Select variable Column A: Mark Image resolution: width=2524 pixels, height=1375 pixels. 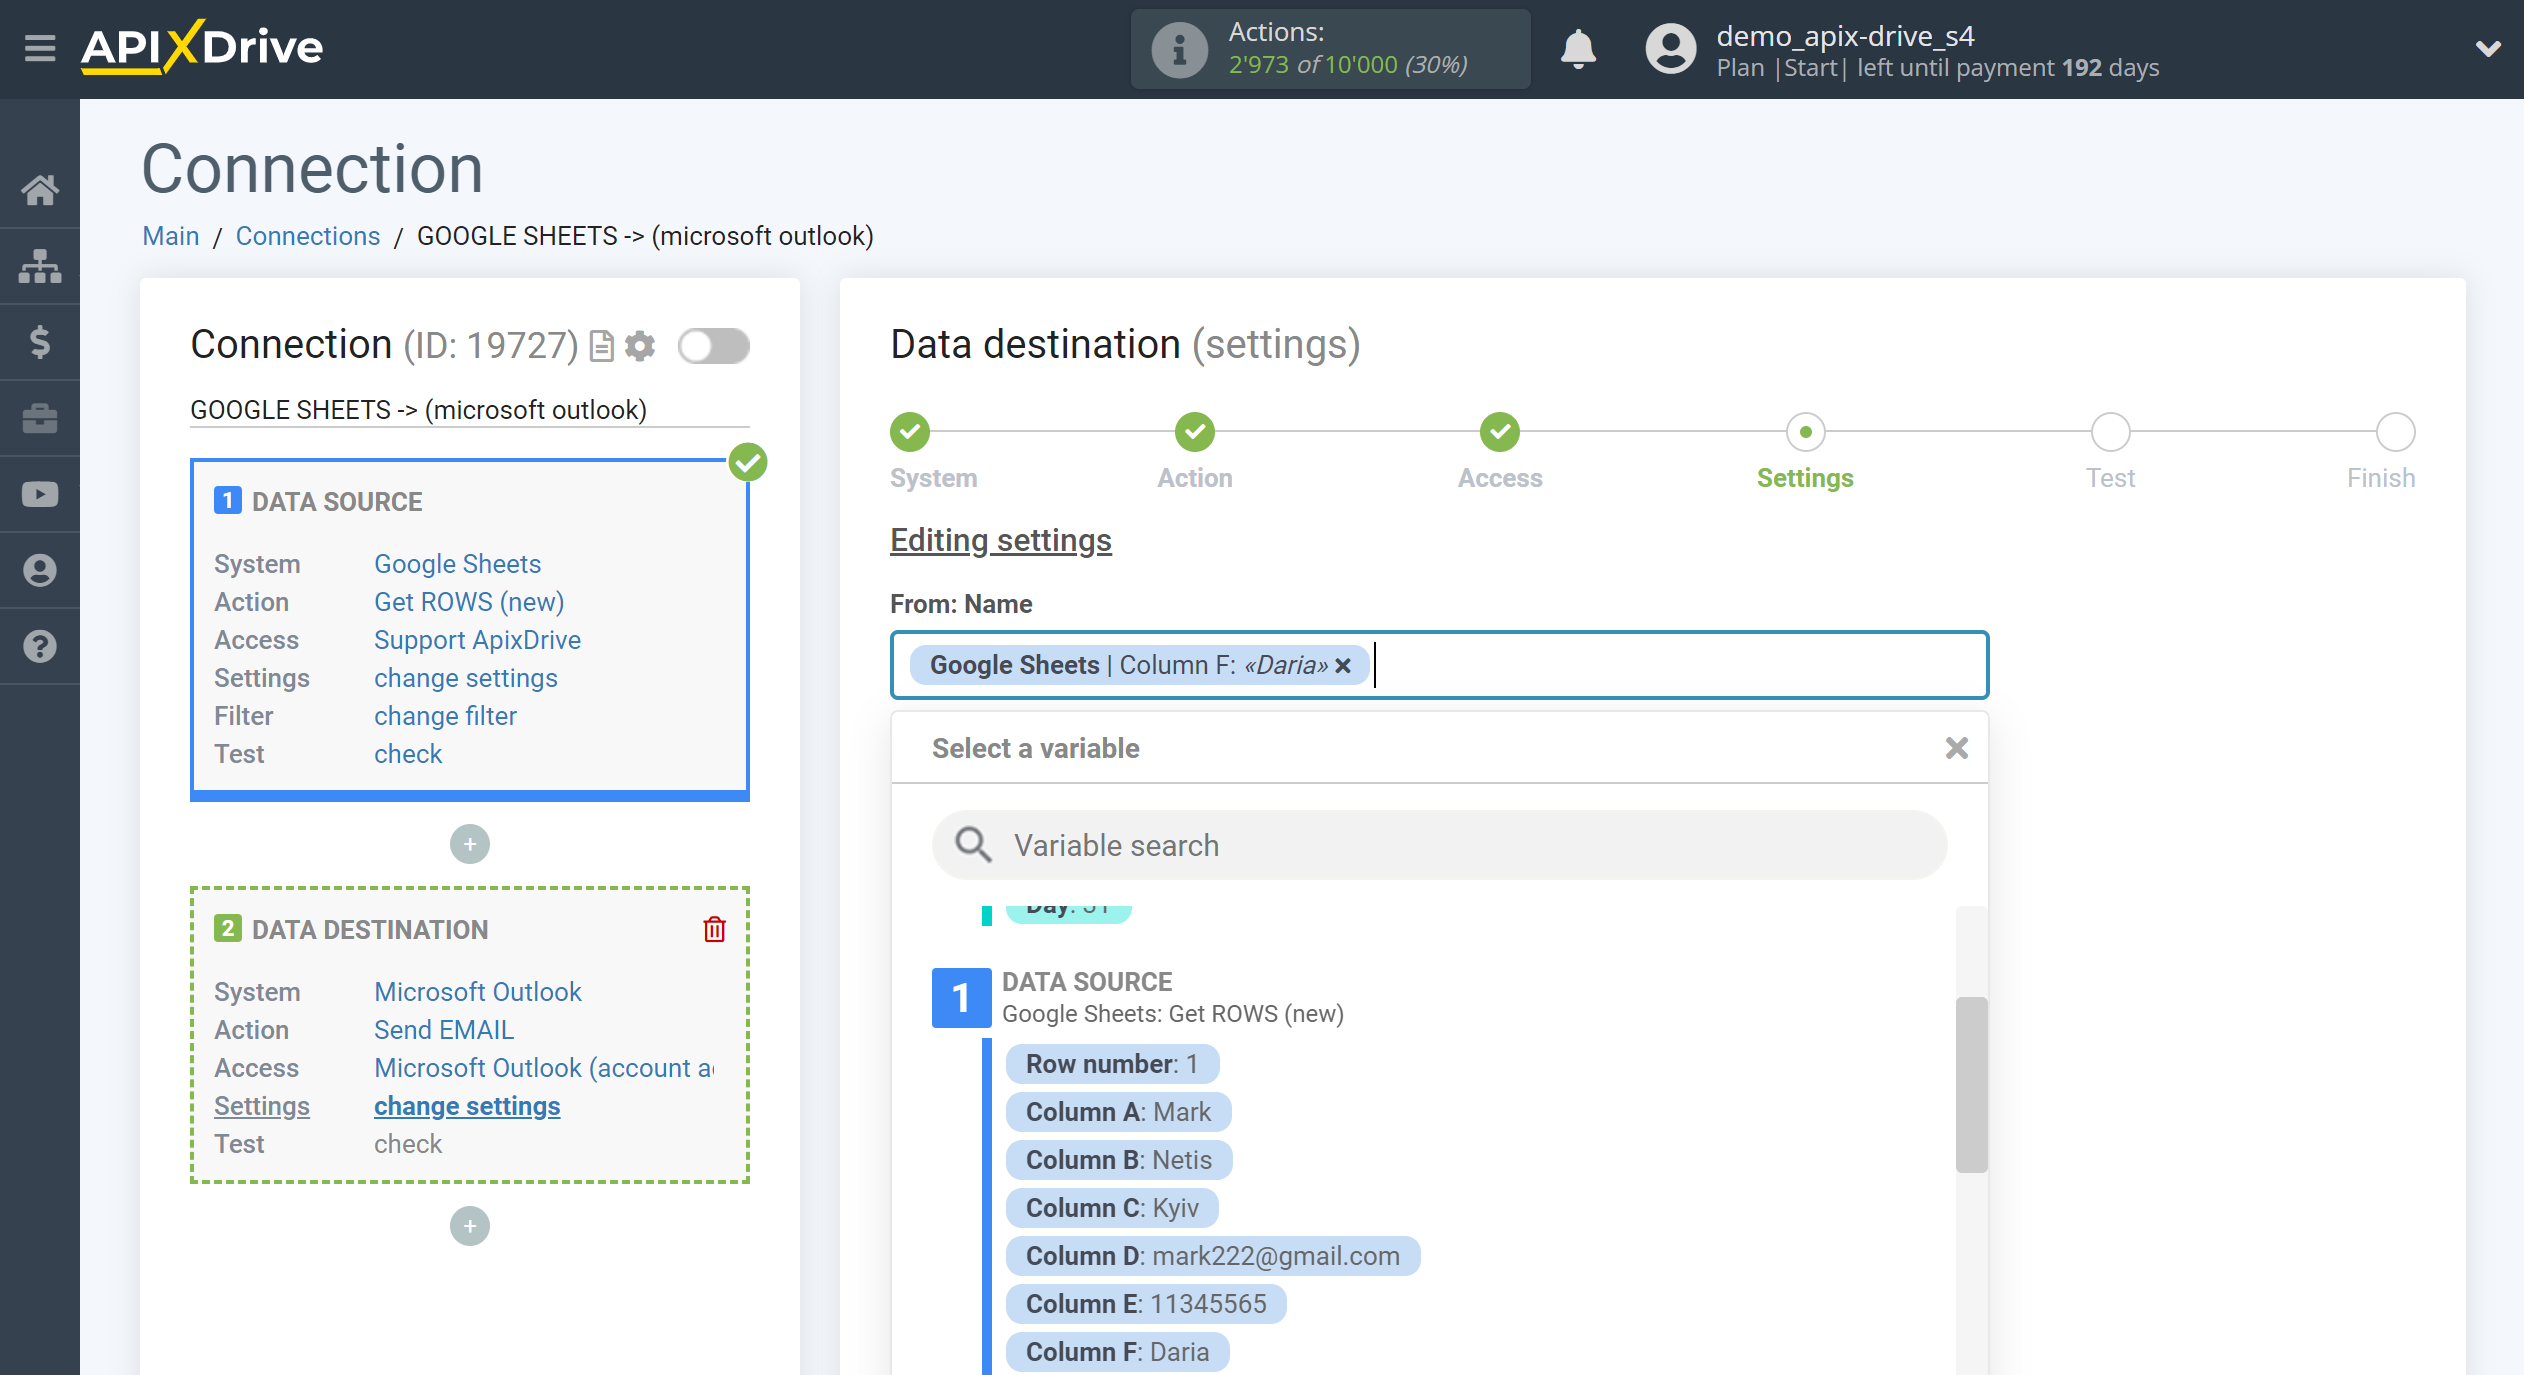coord(1118,1112)
